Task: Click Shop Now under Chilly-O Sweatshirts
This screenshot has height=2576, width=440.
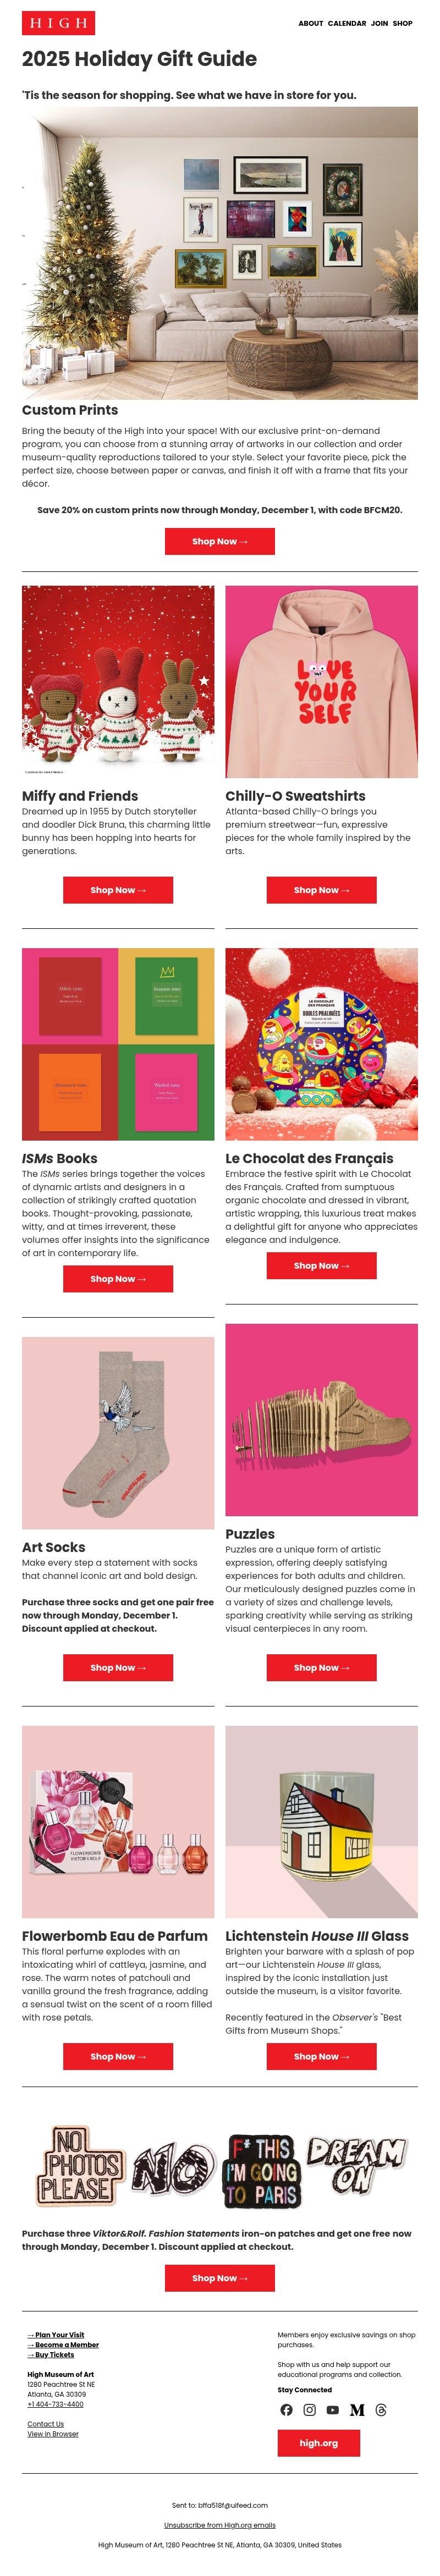Action: (321, 890)
